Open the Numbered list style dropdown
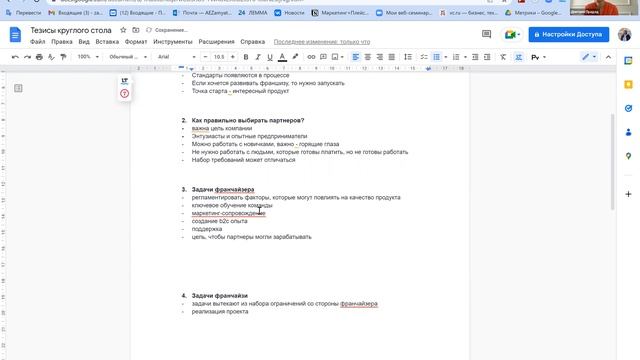The image size is (640, 360). [x=465, y=57]
